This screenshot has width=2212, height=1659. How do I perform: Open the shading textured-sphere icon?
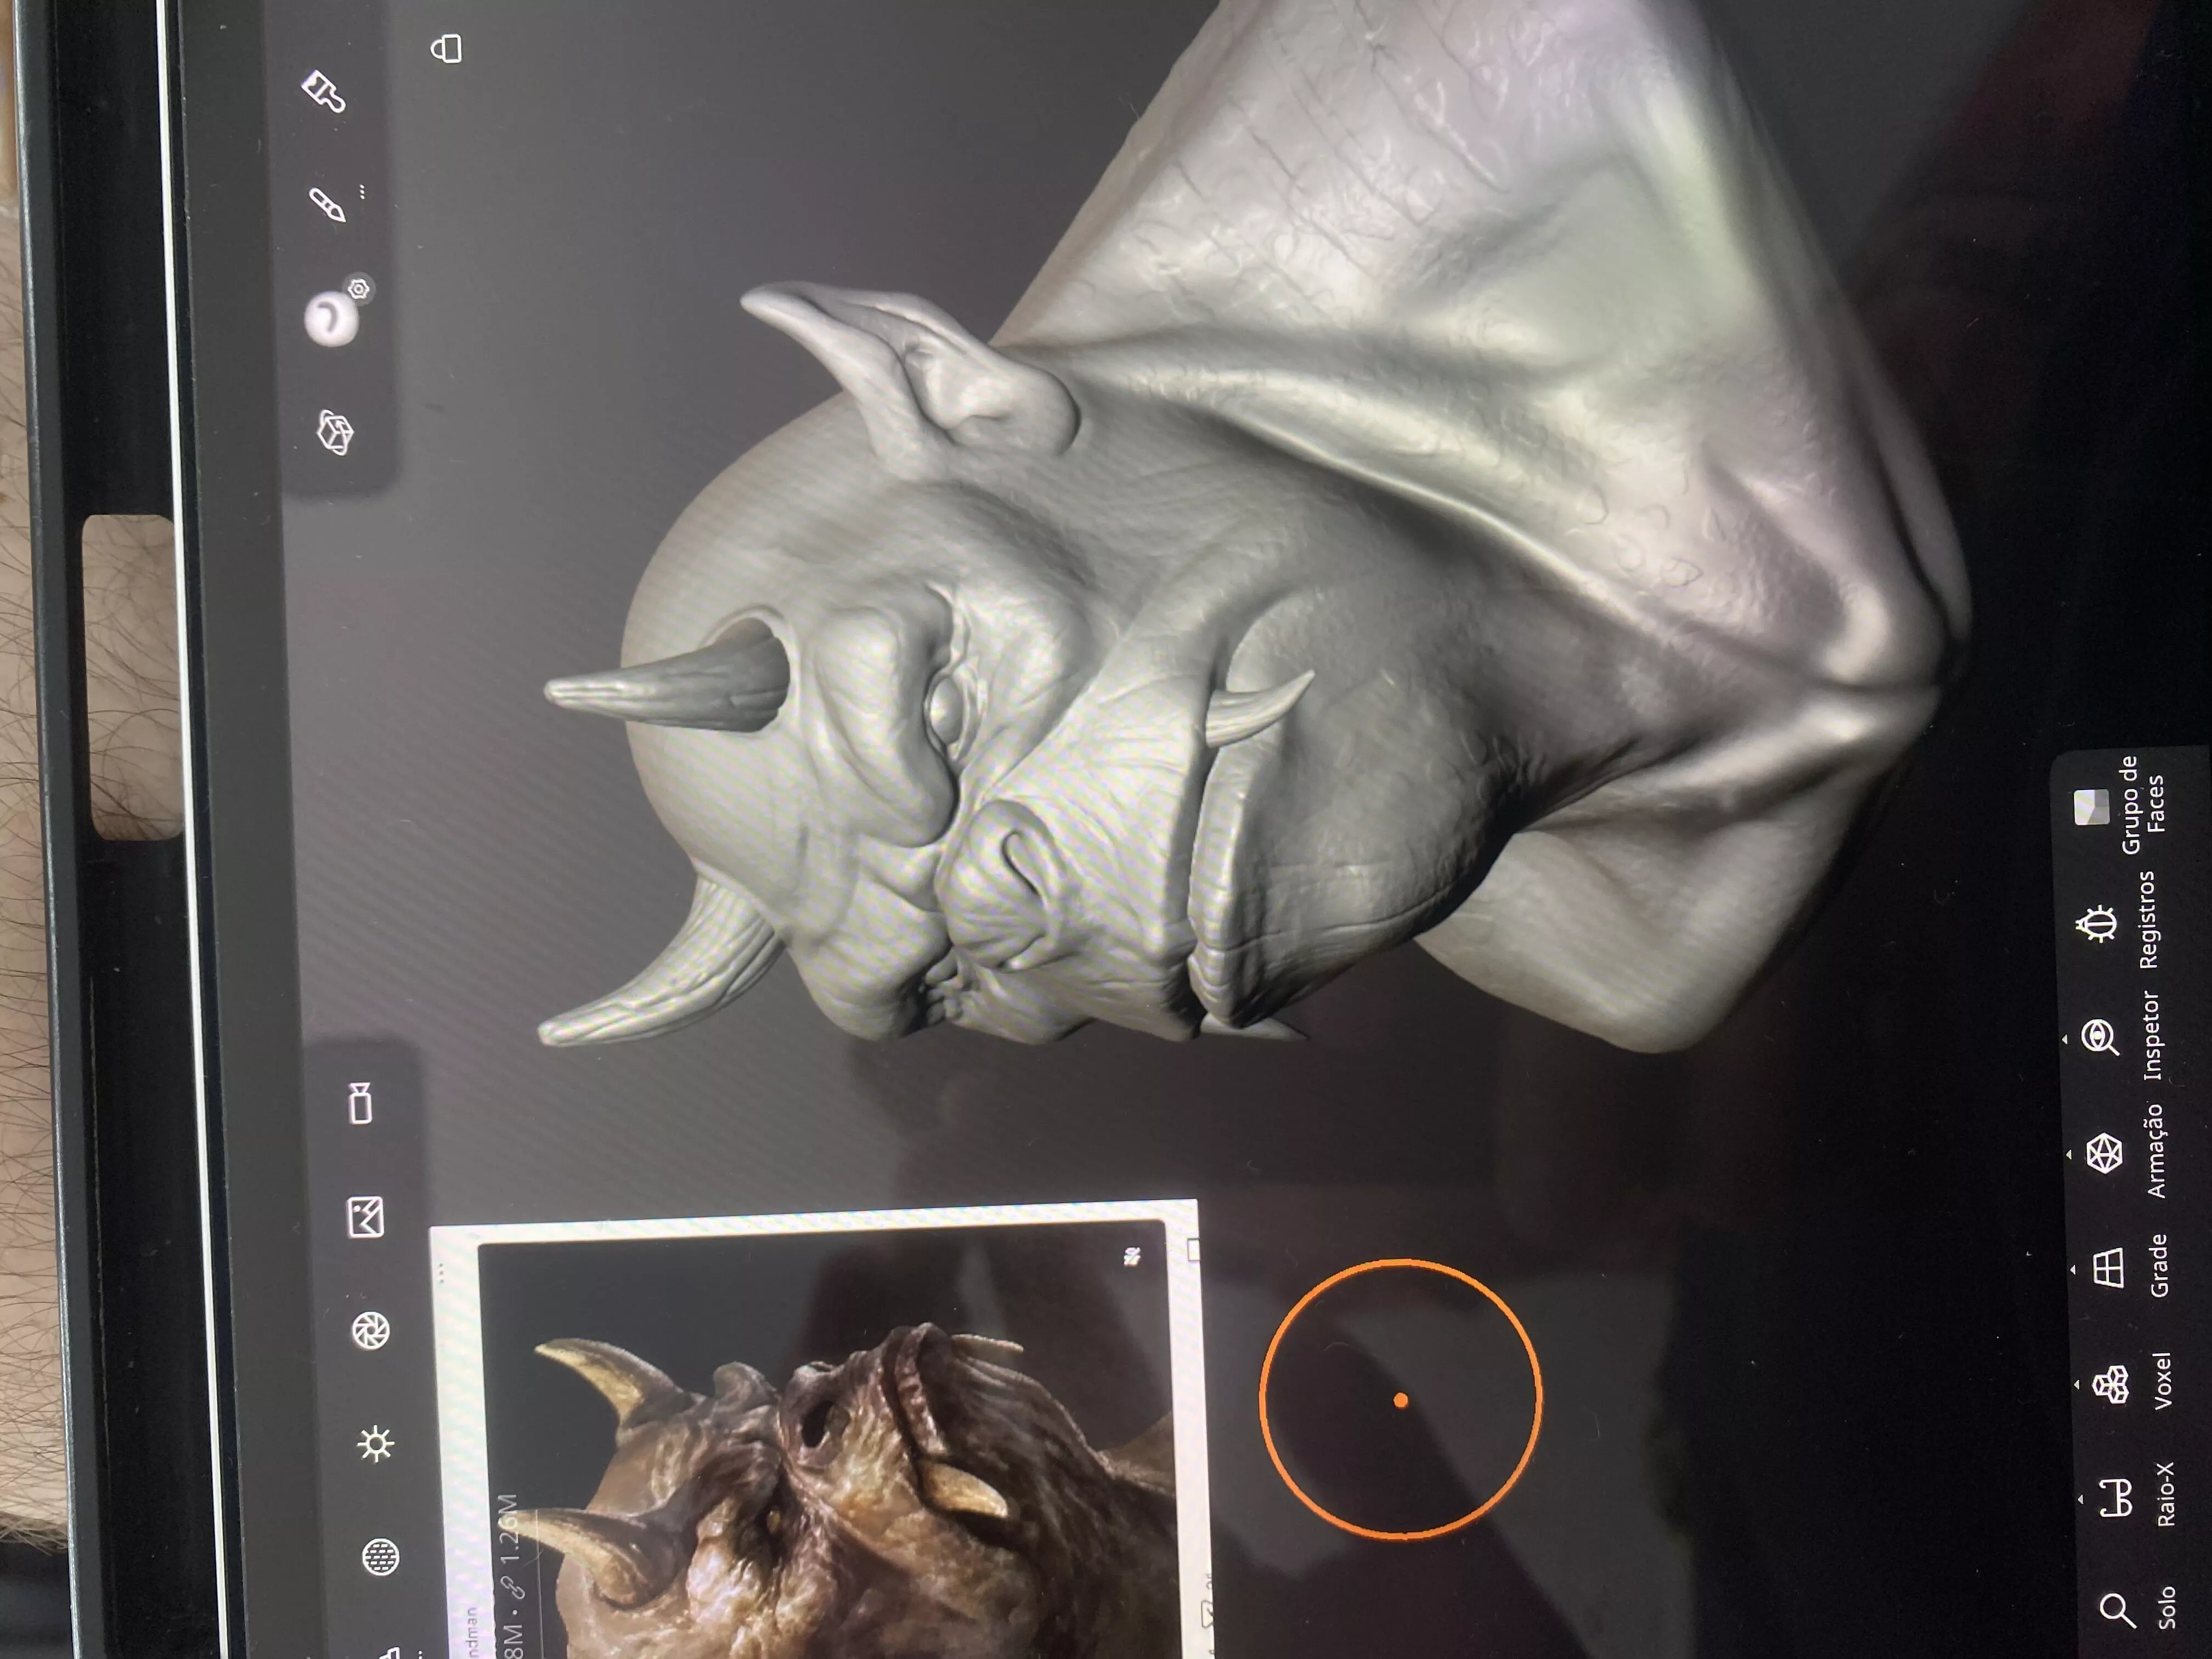click(x=380, y=1557)
